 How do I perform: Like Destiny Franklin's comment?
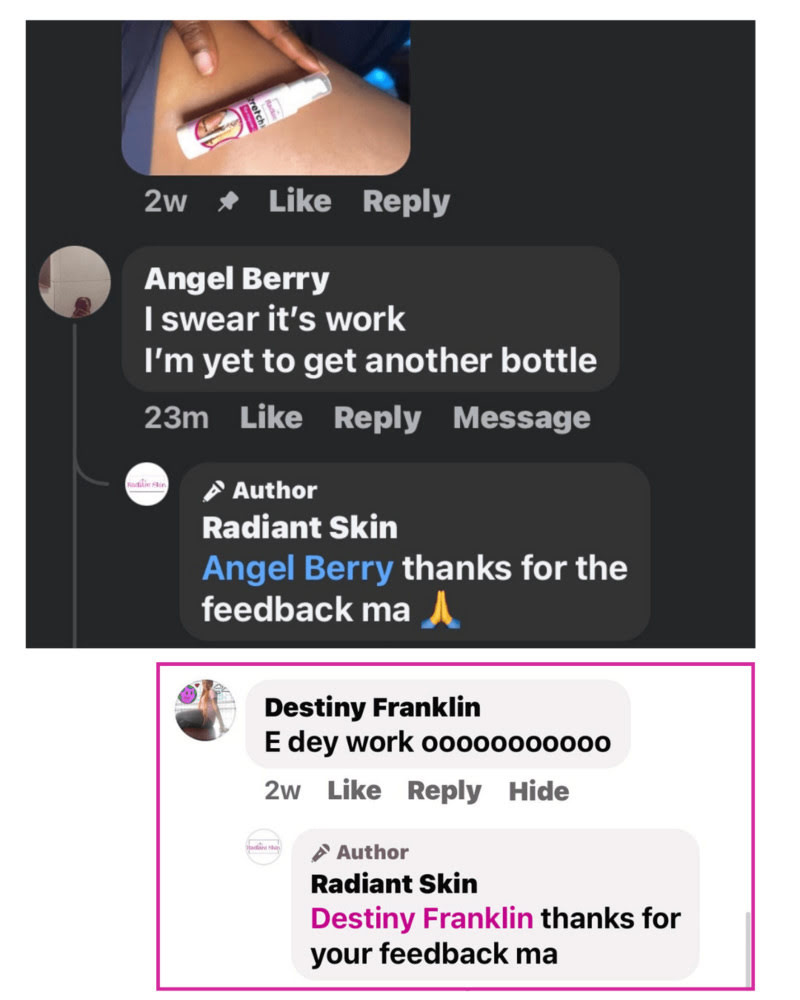[355, 791]
